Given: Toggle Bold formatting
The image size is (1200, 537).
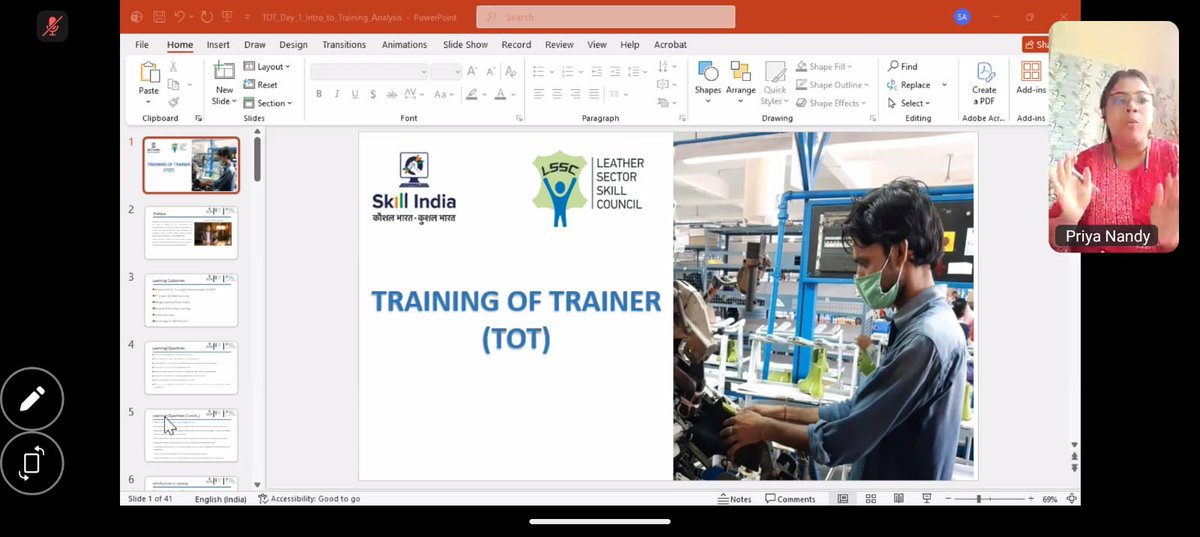Looking at the screenshot, I should pyautogui.click(x=319, y=94).
